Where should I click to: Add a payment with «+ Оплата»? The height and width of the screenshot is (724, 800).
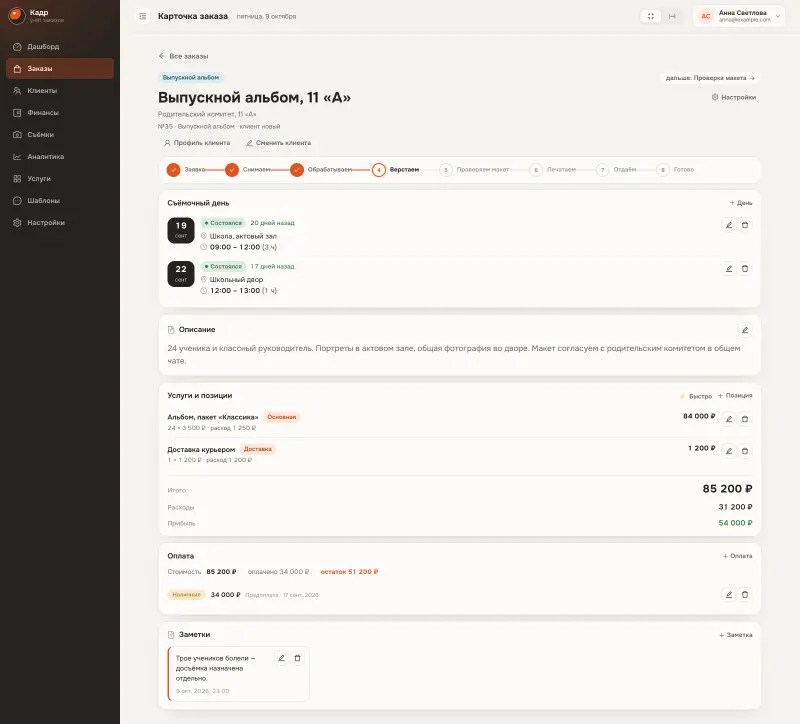[x=737, y=556]
